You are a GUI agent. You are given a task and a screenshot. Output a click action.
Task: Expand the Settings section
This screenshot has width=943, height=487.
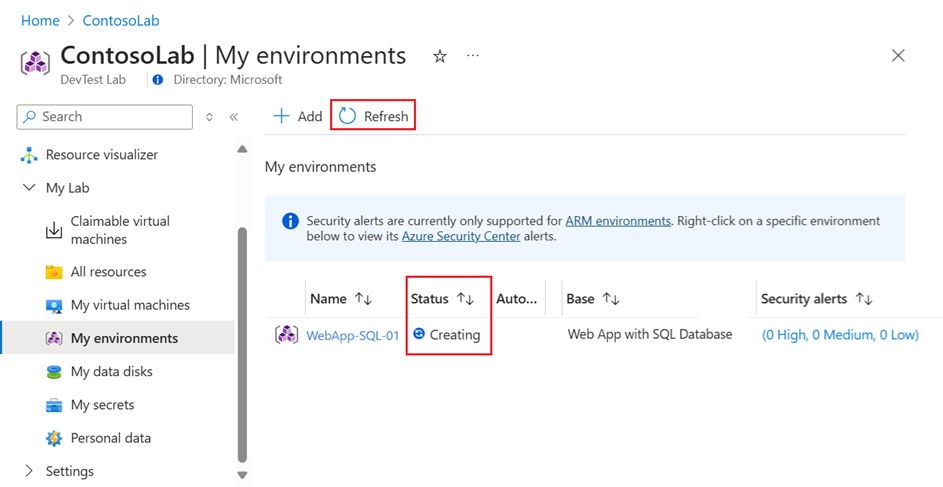click(29, 471)
